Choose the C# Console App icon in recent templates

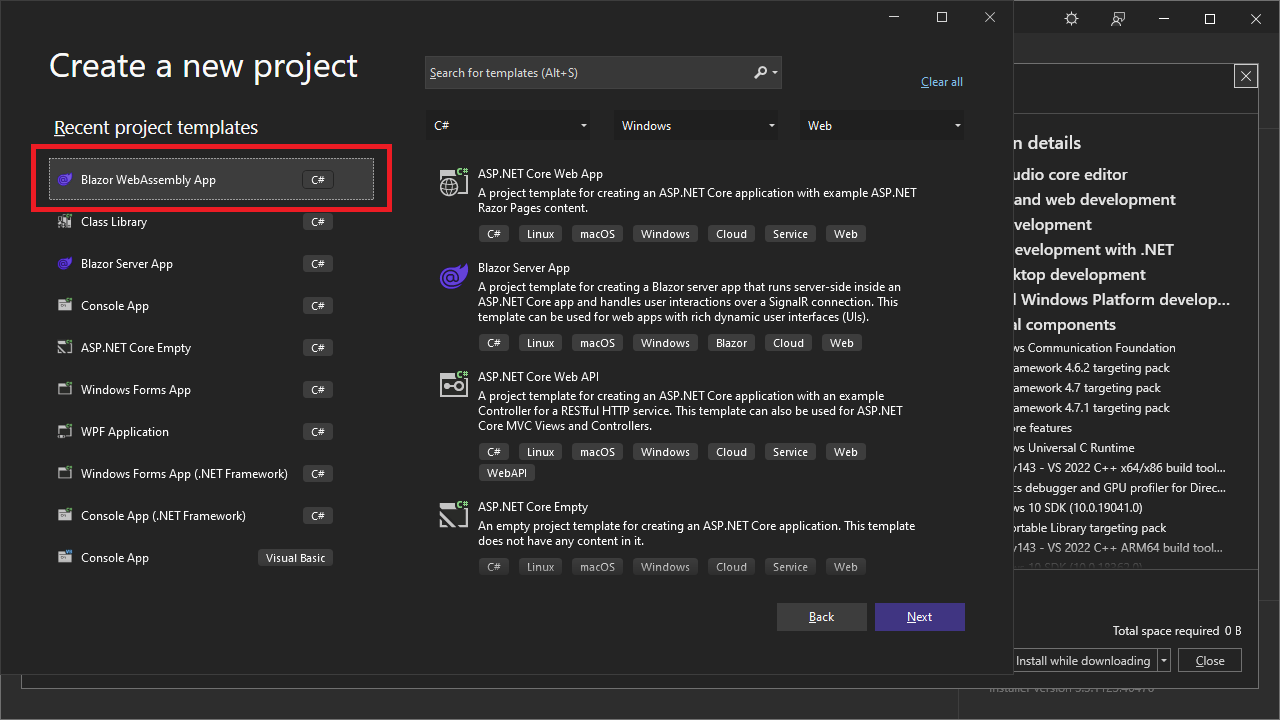[x=65, y=306]
